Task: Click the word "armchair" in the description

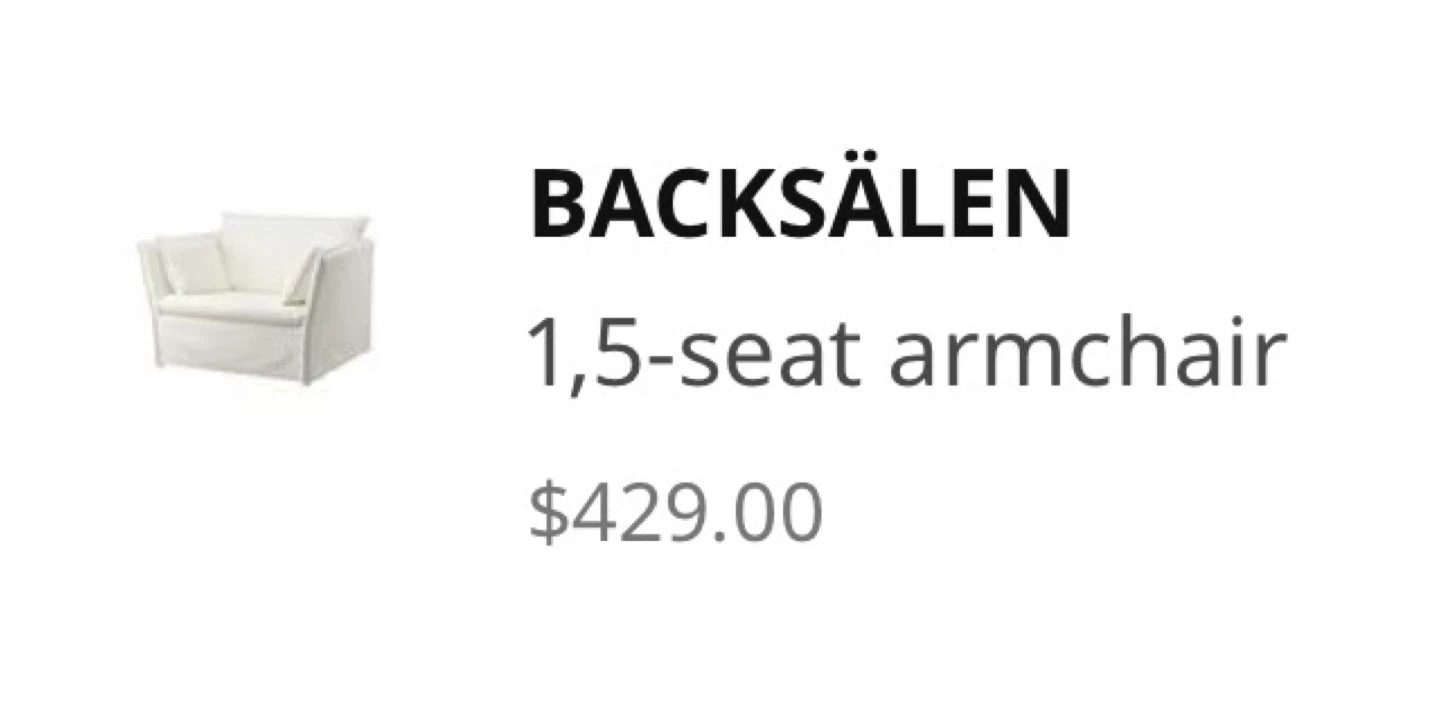Action: 1085,356
